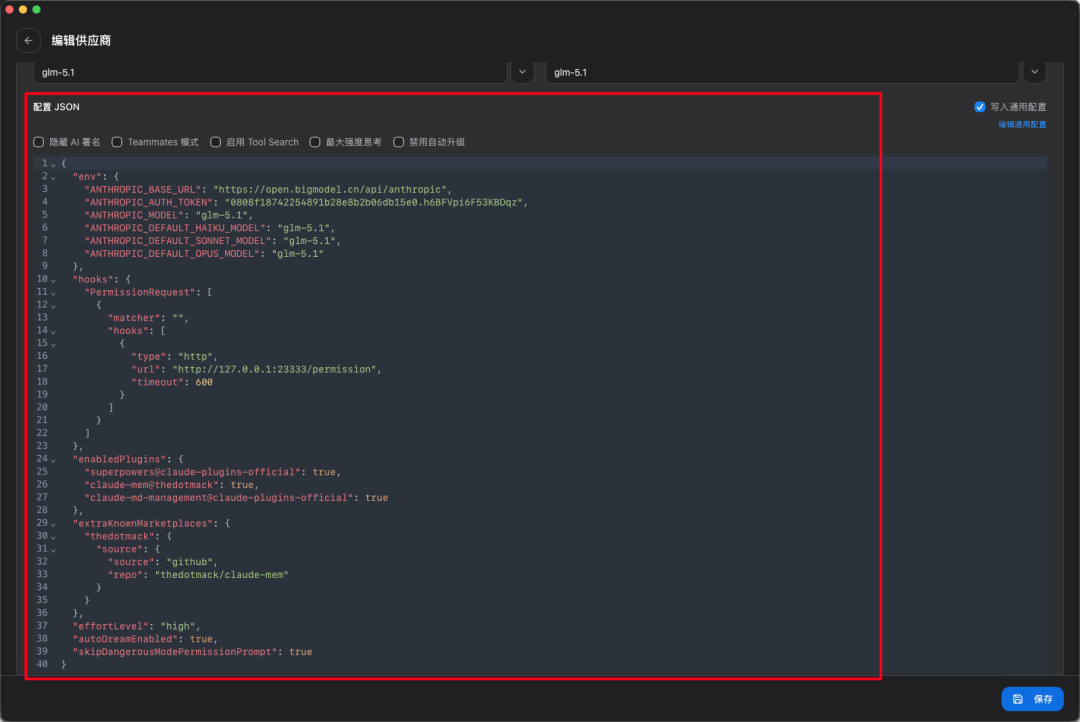Collapse the "PermissionRequest" array on line 11
Viewport: 1080px width, 722px height.
click(53, 292)
